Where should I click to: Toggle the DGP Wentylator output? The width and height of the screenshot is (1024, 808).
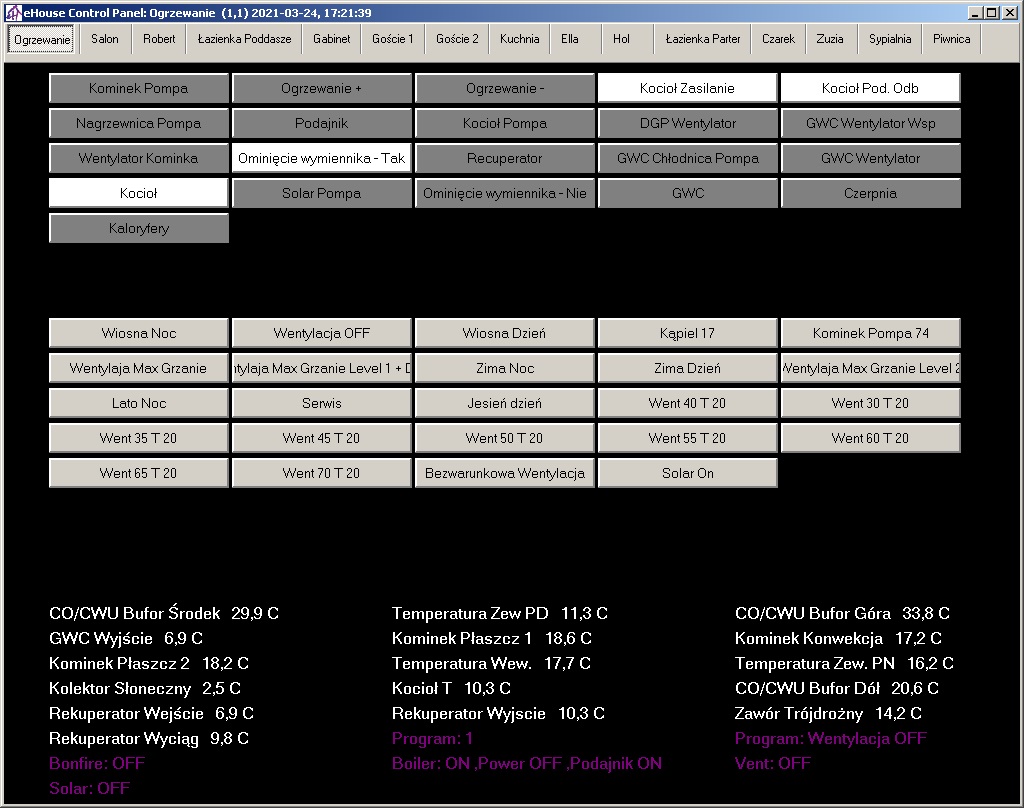pos(687,123)
